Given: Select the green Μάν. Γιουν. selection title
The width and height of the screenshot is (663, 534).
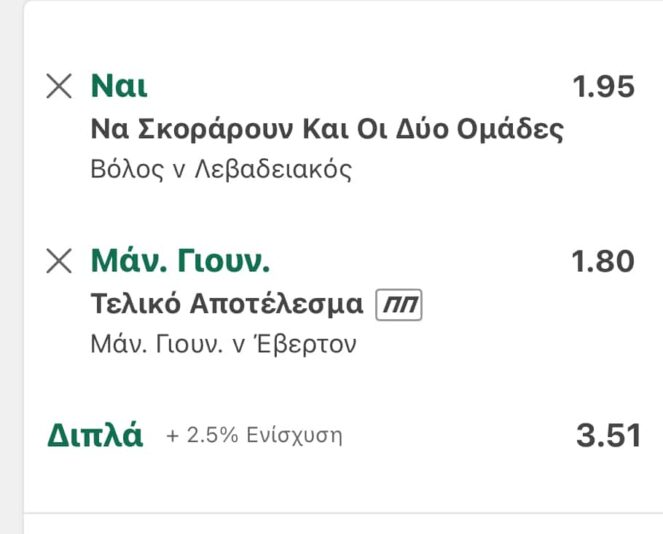Looking at the screenshot, I should 180,262.
